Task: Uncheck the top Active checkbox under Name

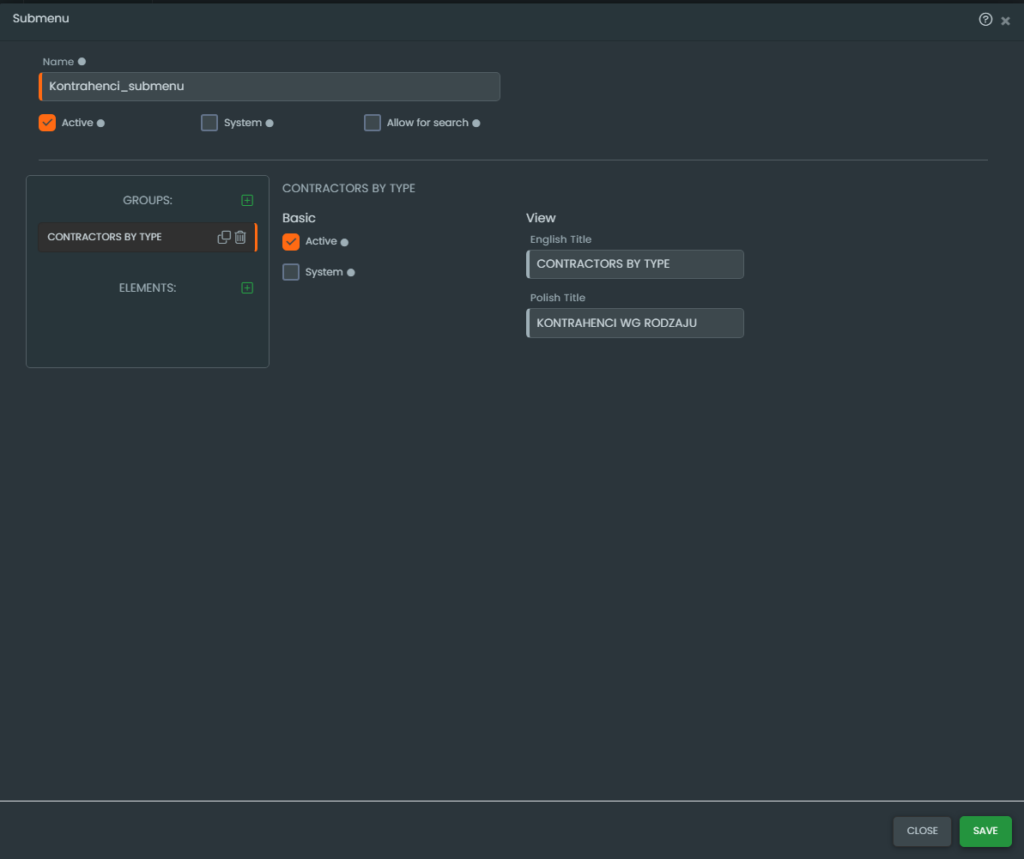Action: pos(47,123)
